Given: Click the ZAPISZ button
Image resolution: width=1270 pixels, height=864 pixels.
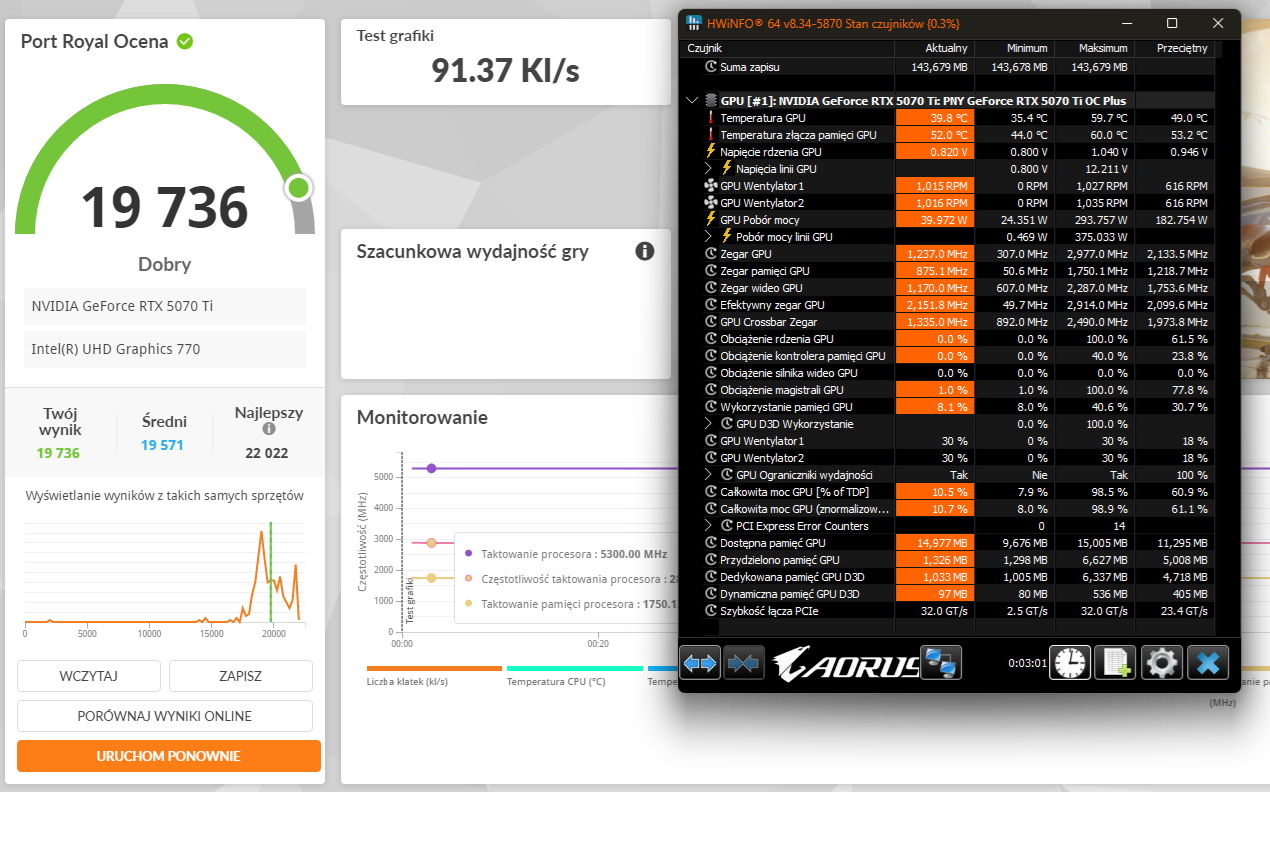Looking at the screenshot, I should point(241,676).
